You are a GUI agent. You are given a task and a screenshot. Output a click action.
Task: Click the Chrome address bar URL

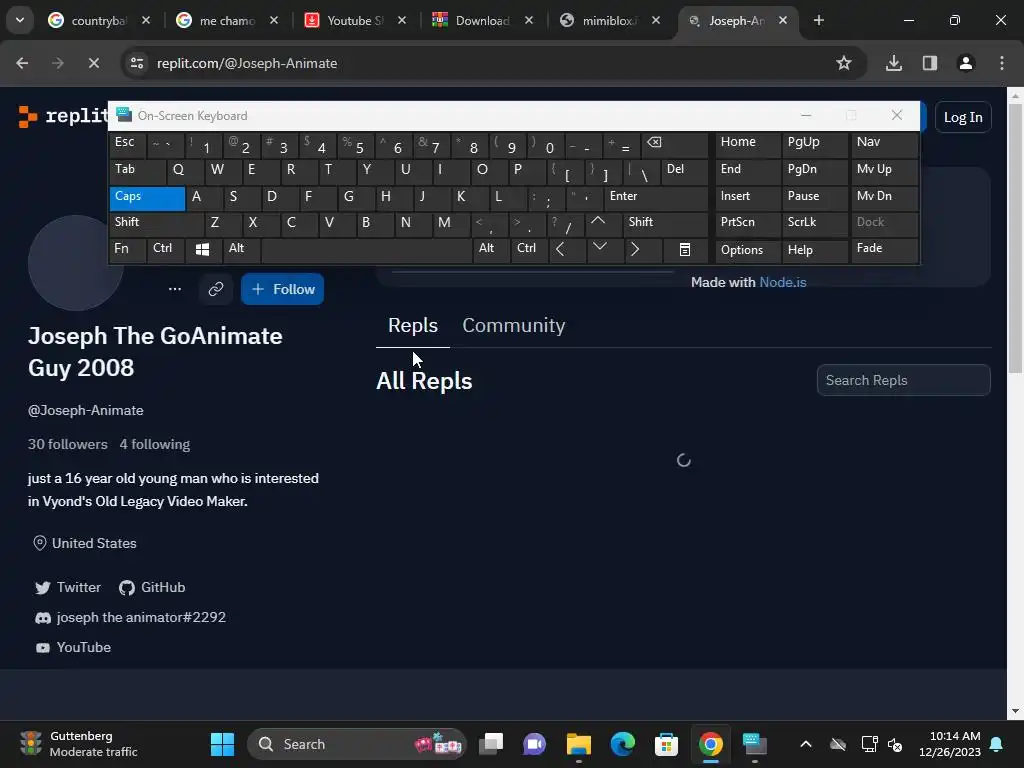tap(247, 63)
